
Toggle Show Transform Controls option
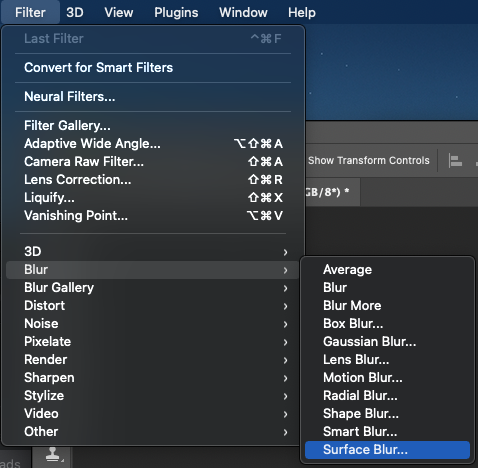click(x=369, y=161)
